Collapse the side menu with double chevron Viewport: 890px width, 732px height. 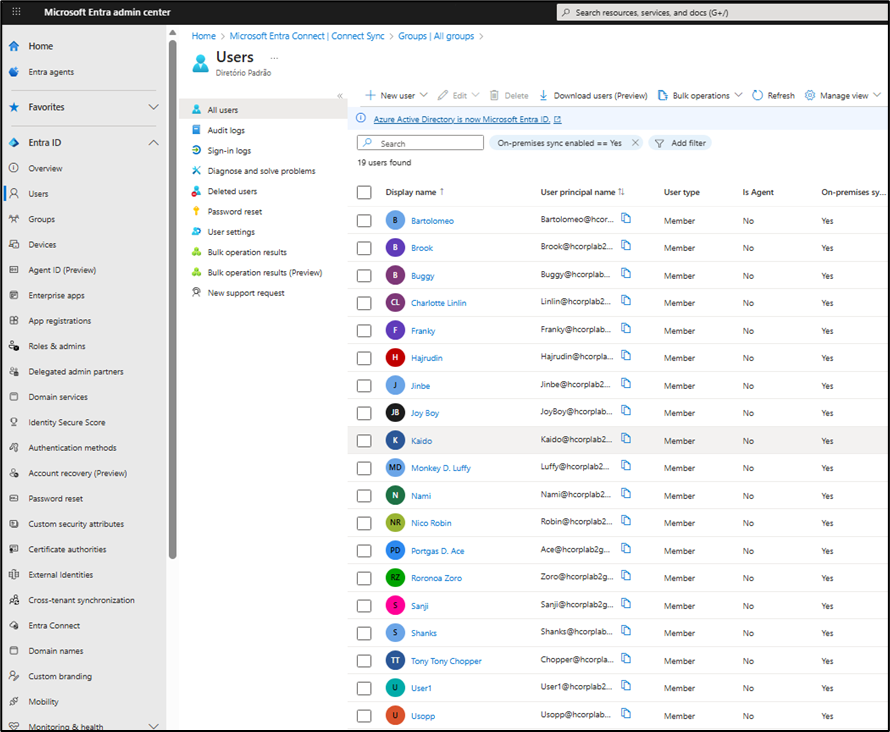pyautogui.click(x=340, y=96)
